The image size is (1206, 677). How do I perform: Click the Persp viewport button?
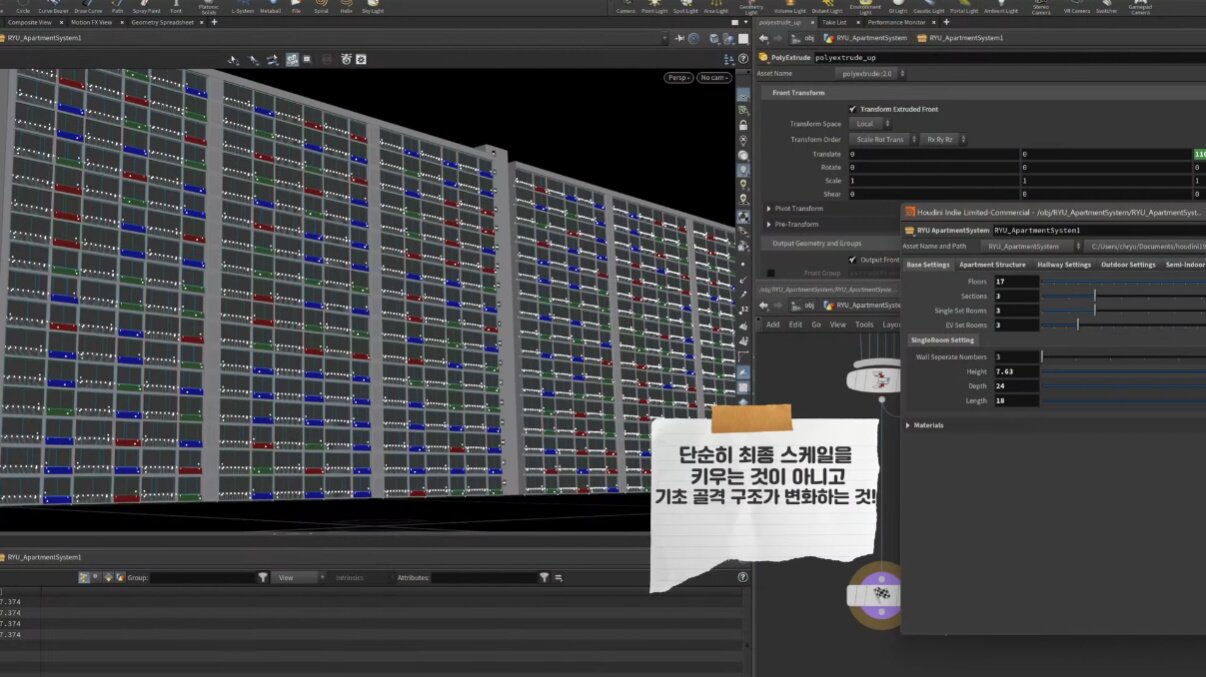[678, 78]
